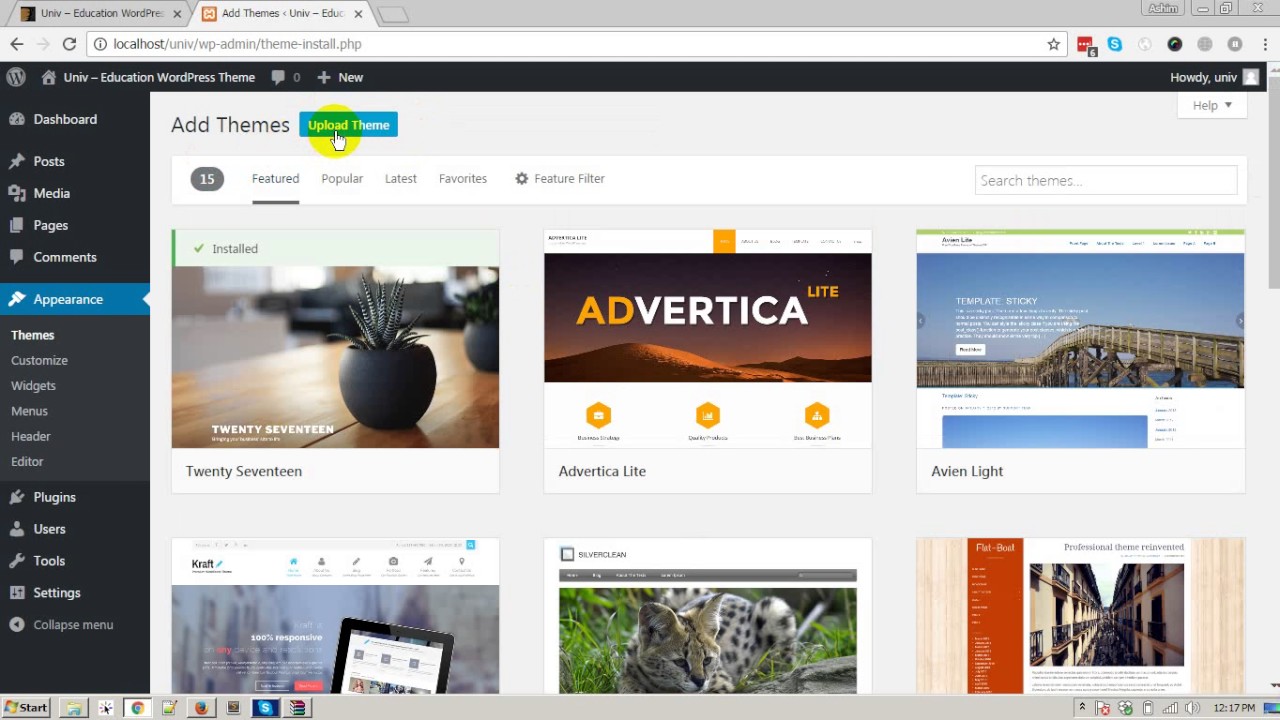Switch to the Popular tab
The height and width of the screenshot is (720, 1280).
342,179
